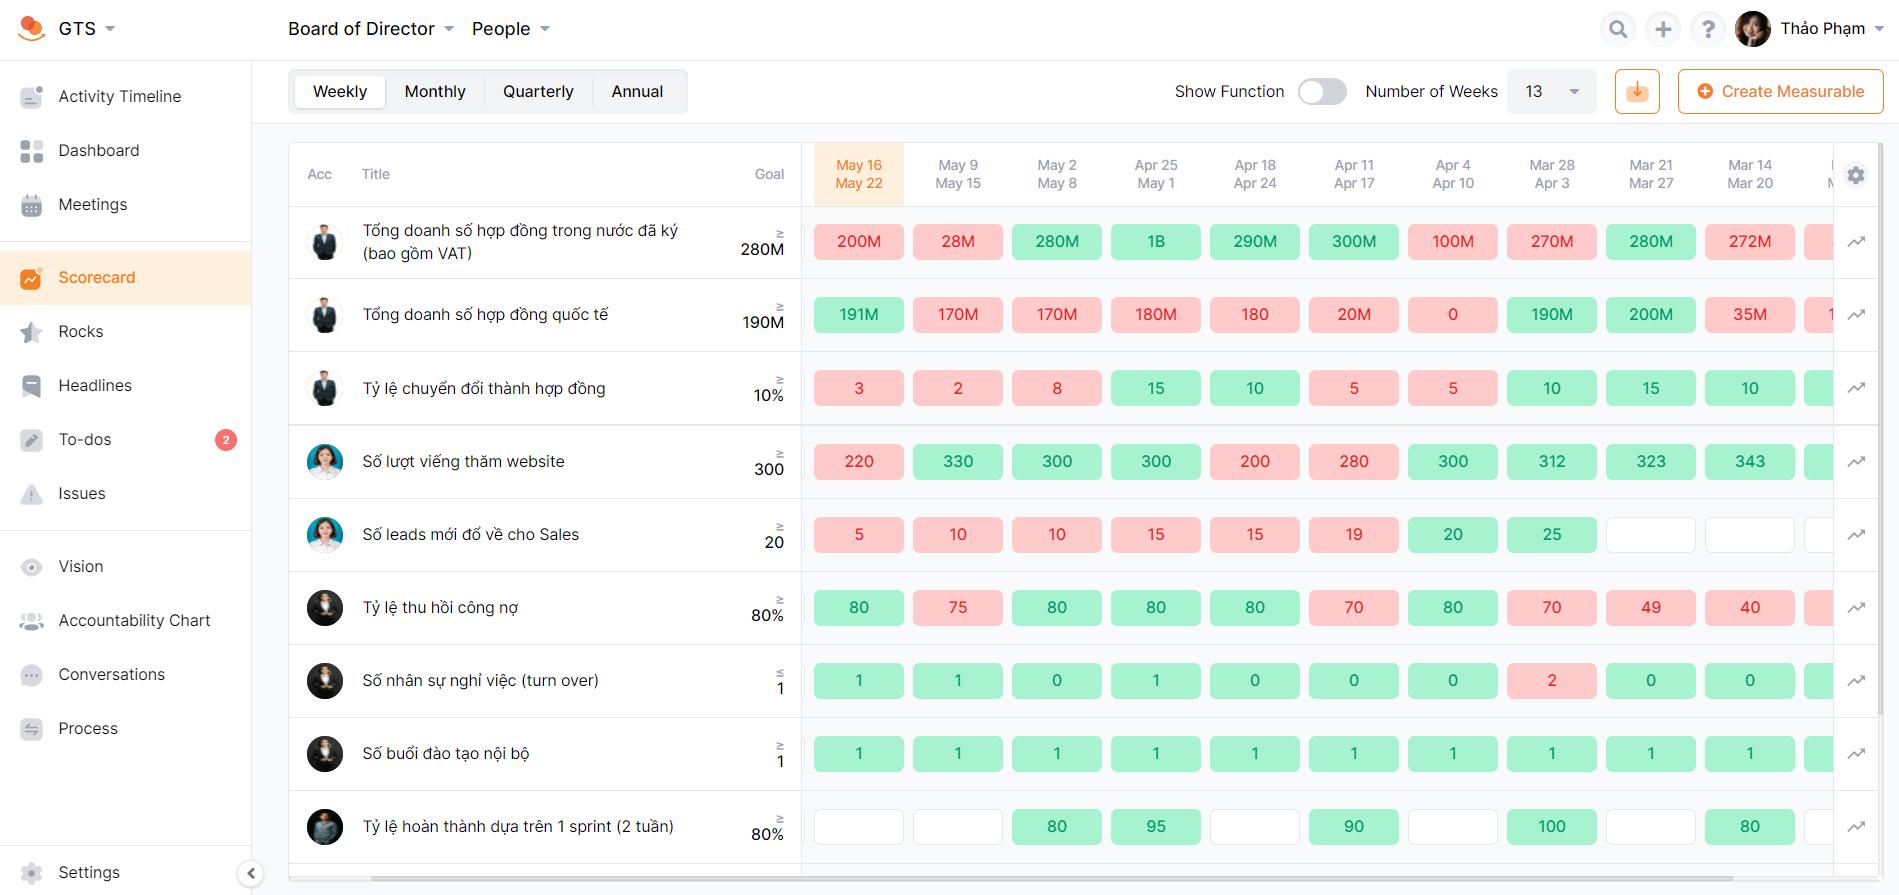The width and height of the screenshot is (1899, 895).
Task: Click the empty May 16 sprint completion cell
Action: click(x=858, y=827)
